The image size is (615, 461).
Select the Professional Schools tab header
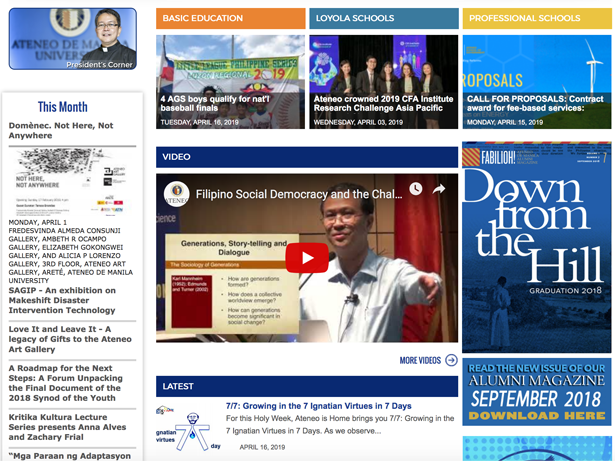[x=537, y=18]
